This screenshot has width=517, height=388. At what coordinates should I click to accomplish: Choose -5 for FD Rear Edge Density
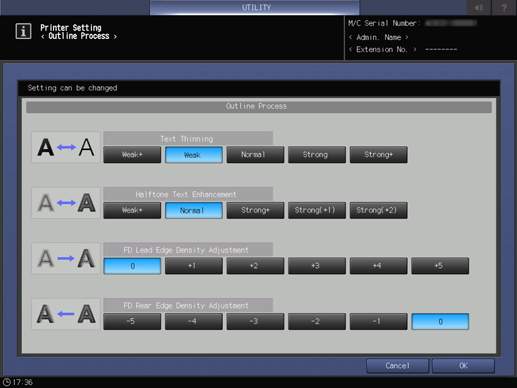[132, 321]
